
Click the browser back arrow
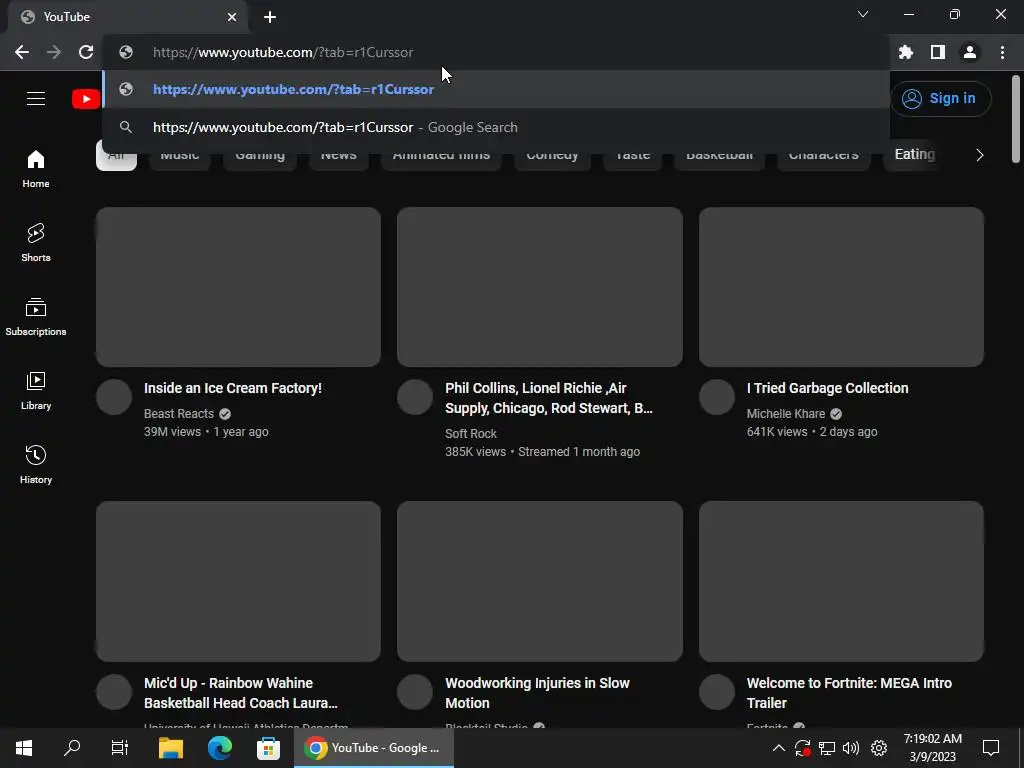pos(22,52)
